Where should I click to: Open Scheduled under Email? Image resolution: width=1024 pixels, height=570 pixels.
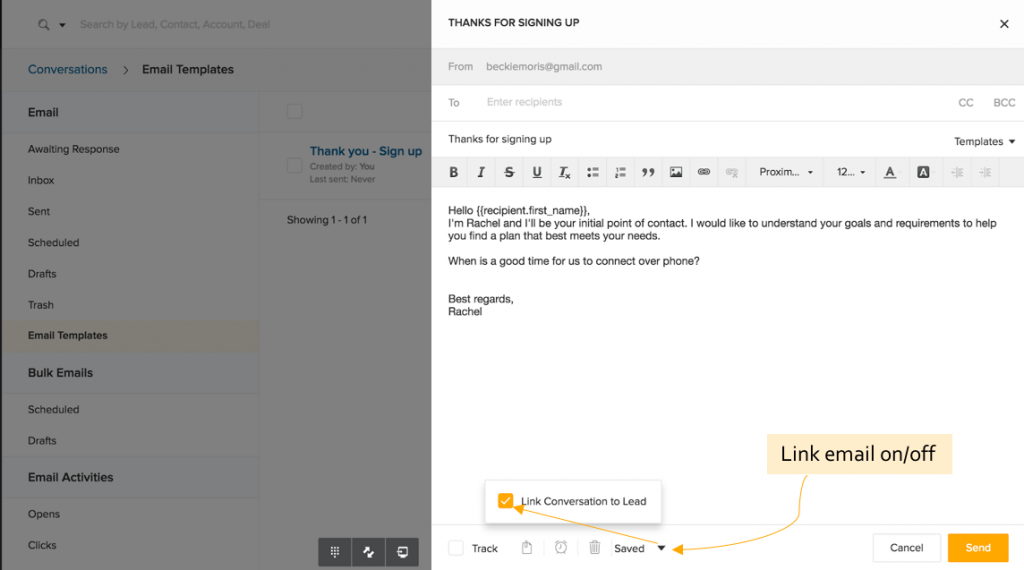pyautogui.click(x=53, y=242)
